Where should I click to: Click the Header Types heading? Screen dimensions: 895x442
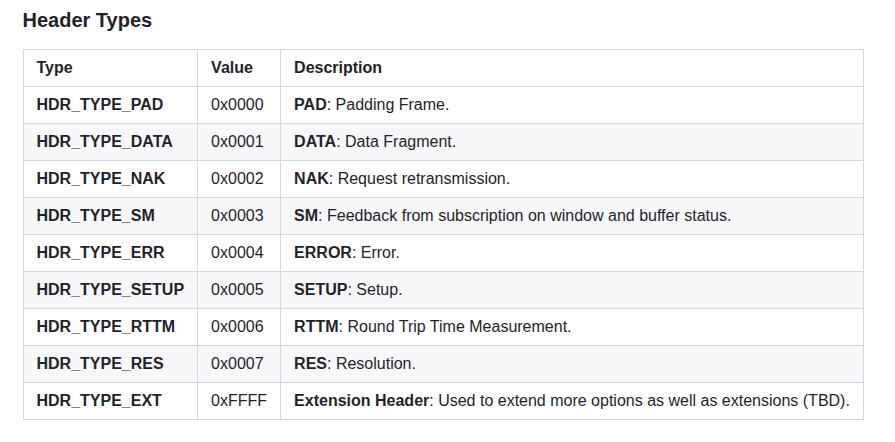87,20
